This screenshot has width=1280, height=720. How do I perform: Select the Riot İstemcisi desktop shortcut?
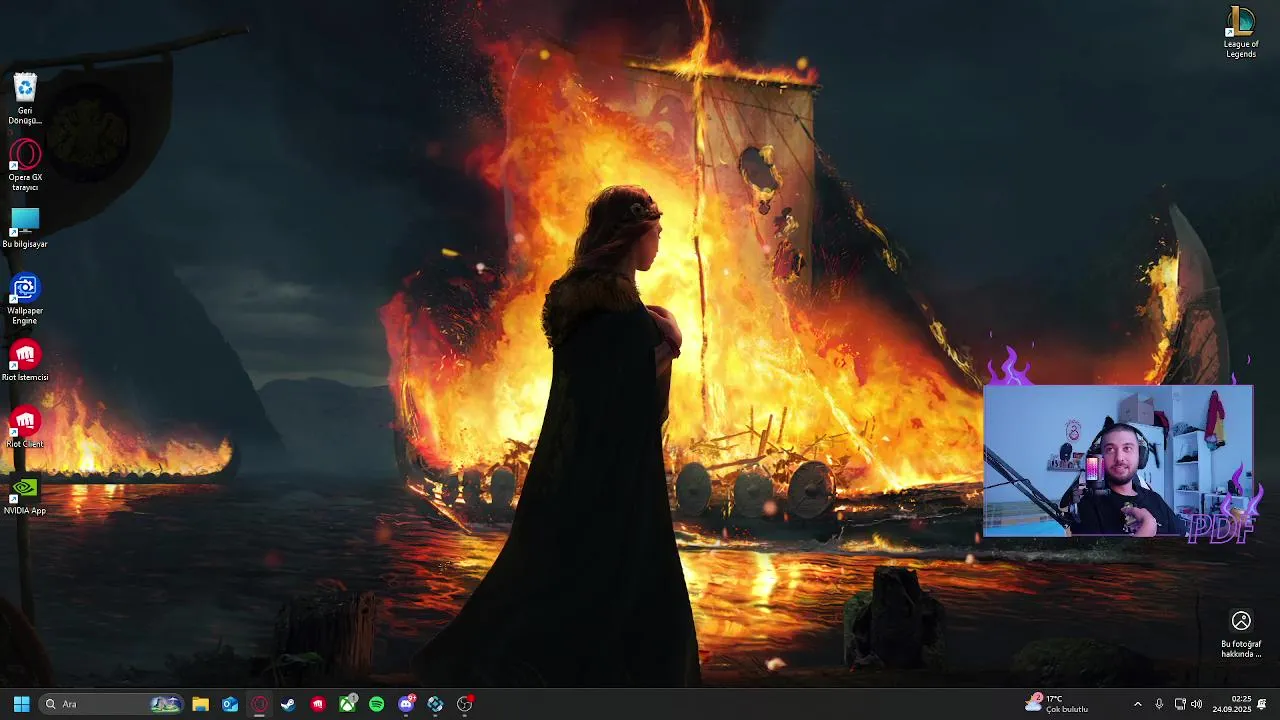(x=25, y=361)
